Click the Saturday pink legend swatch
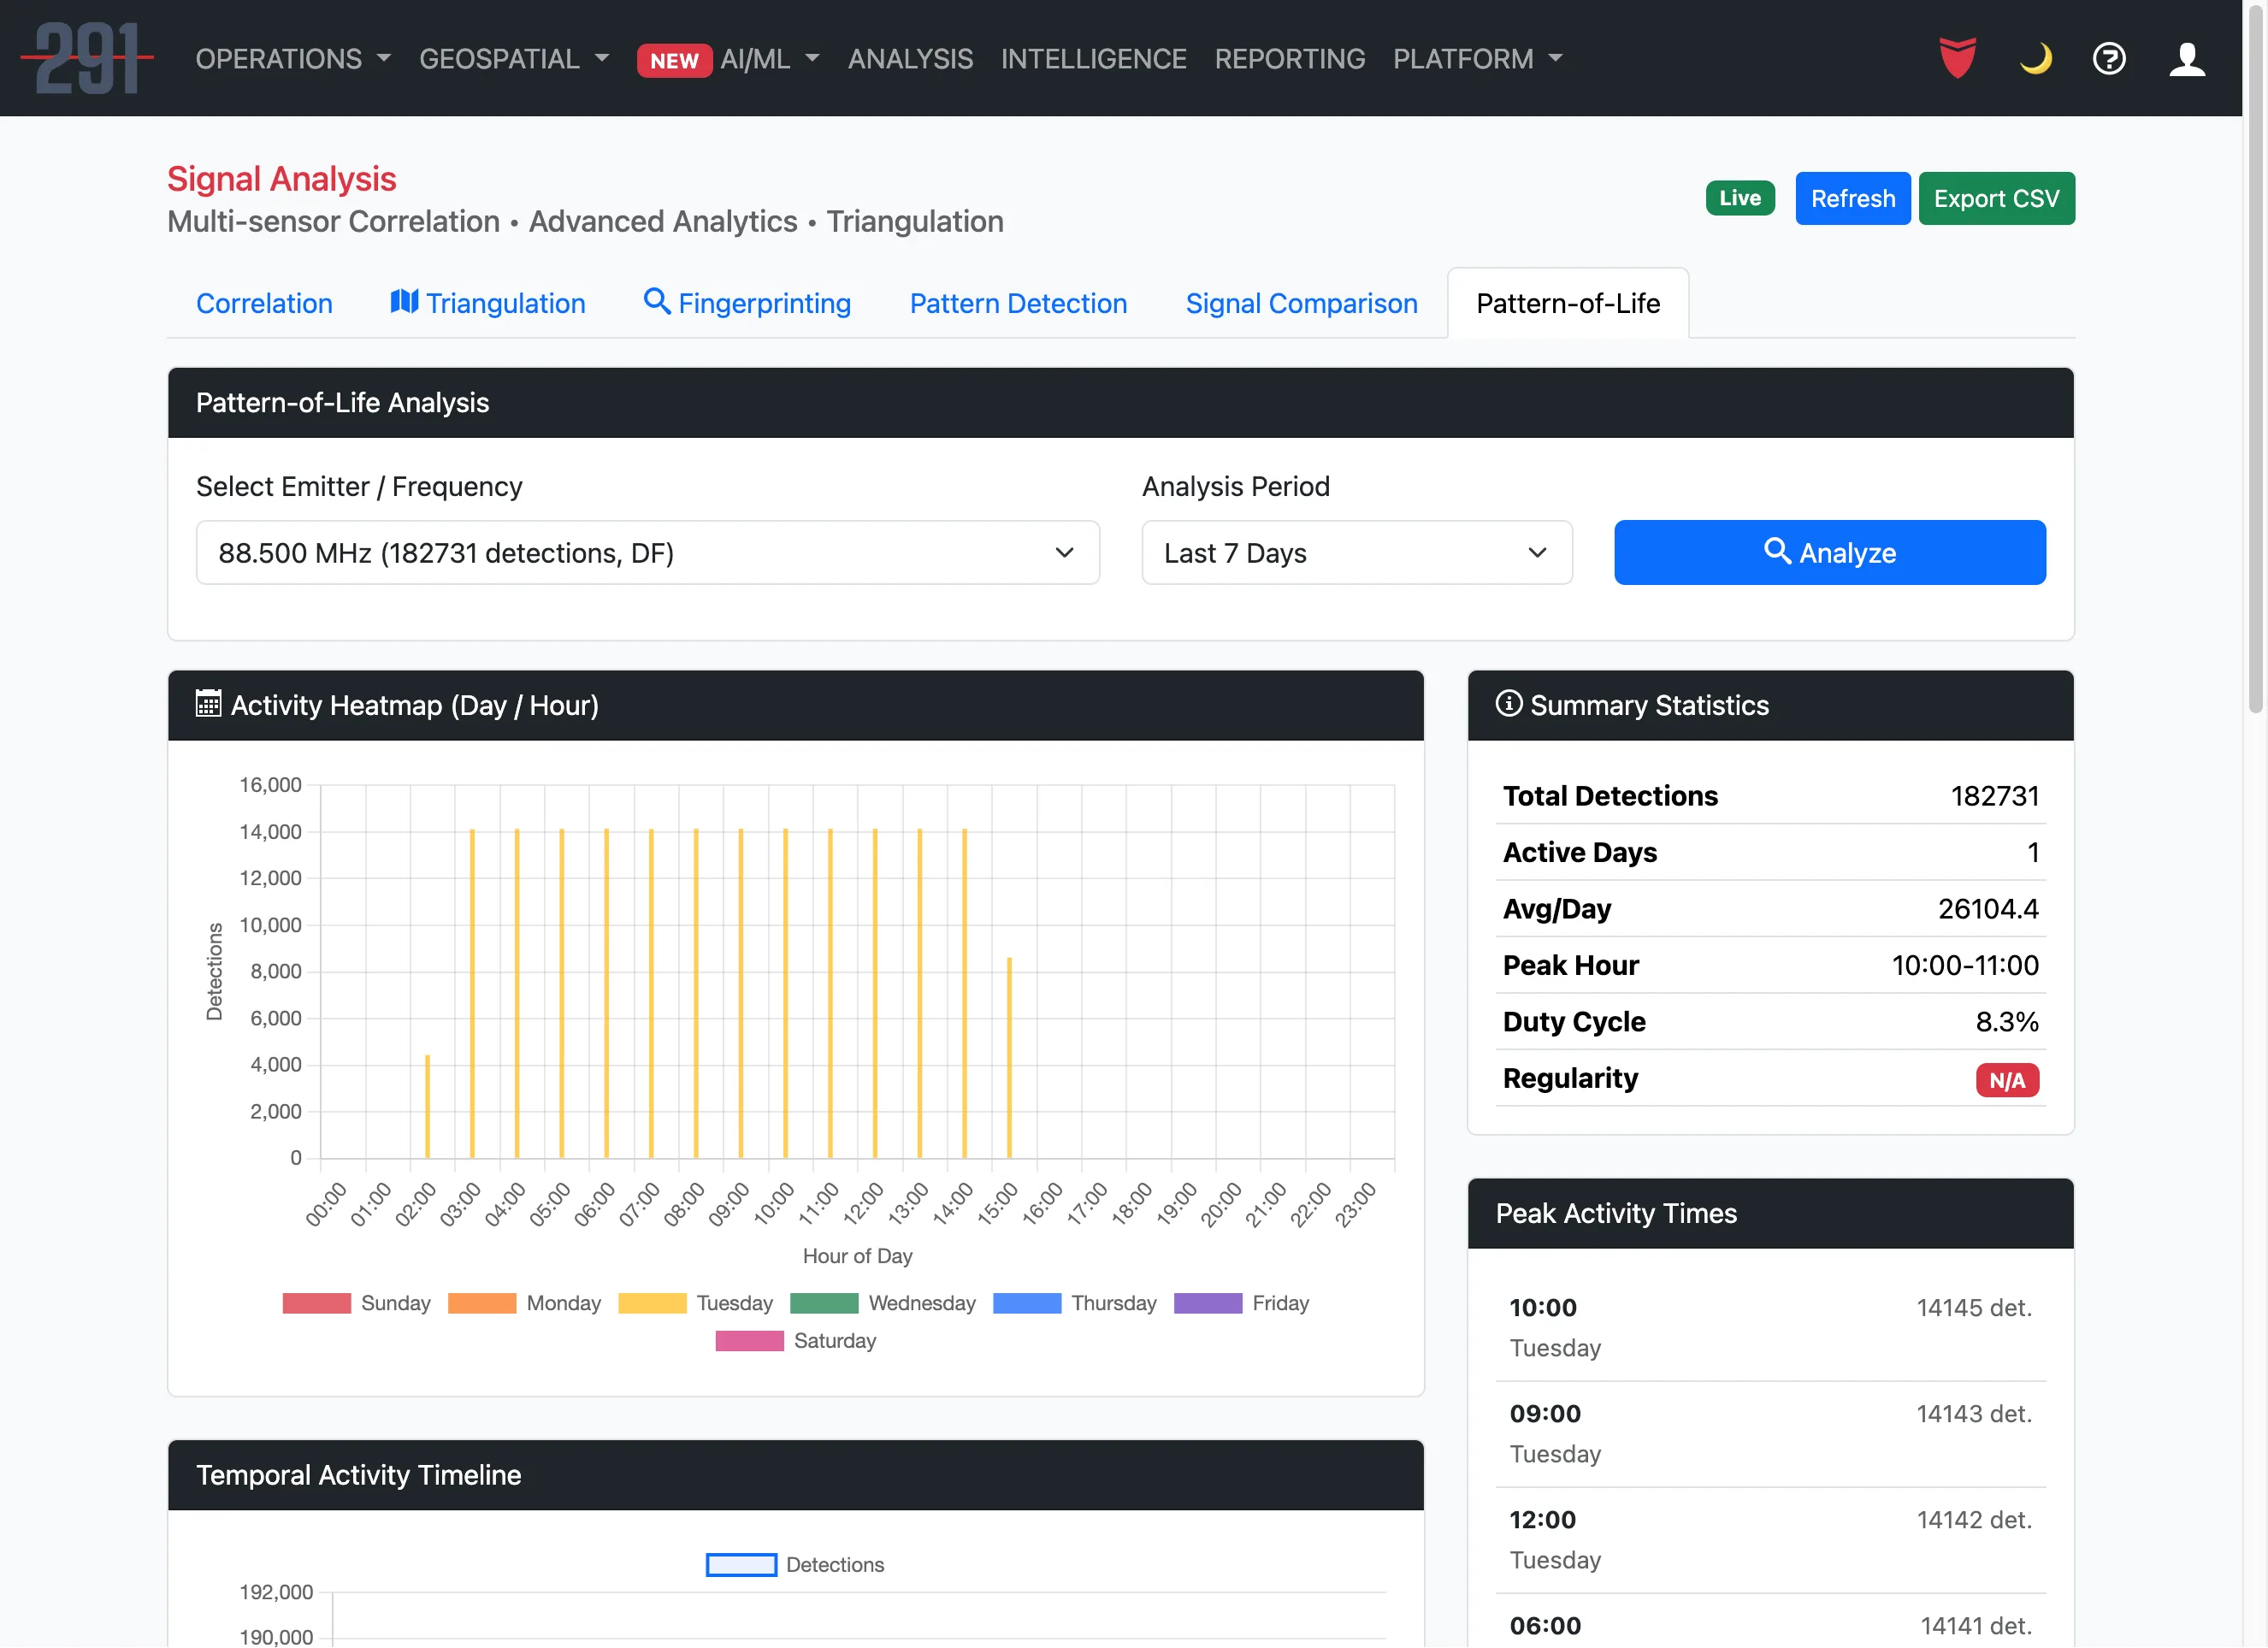Screen dimensions: 2268x1648 click(748, 1340)
